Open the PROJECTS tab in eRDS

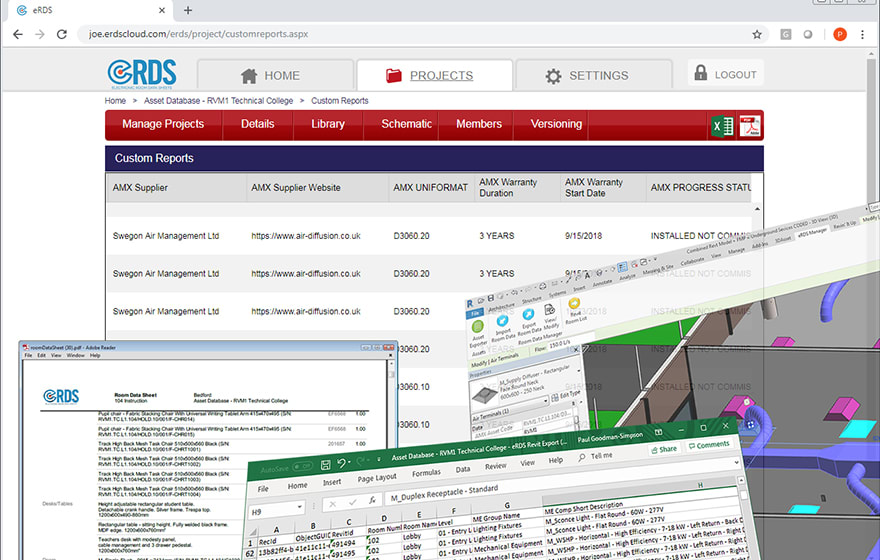tap(434, 75)
